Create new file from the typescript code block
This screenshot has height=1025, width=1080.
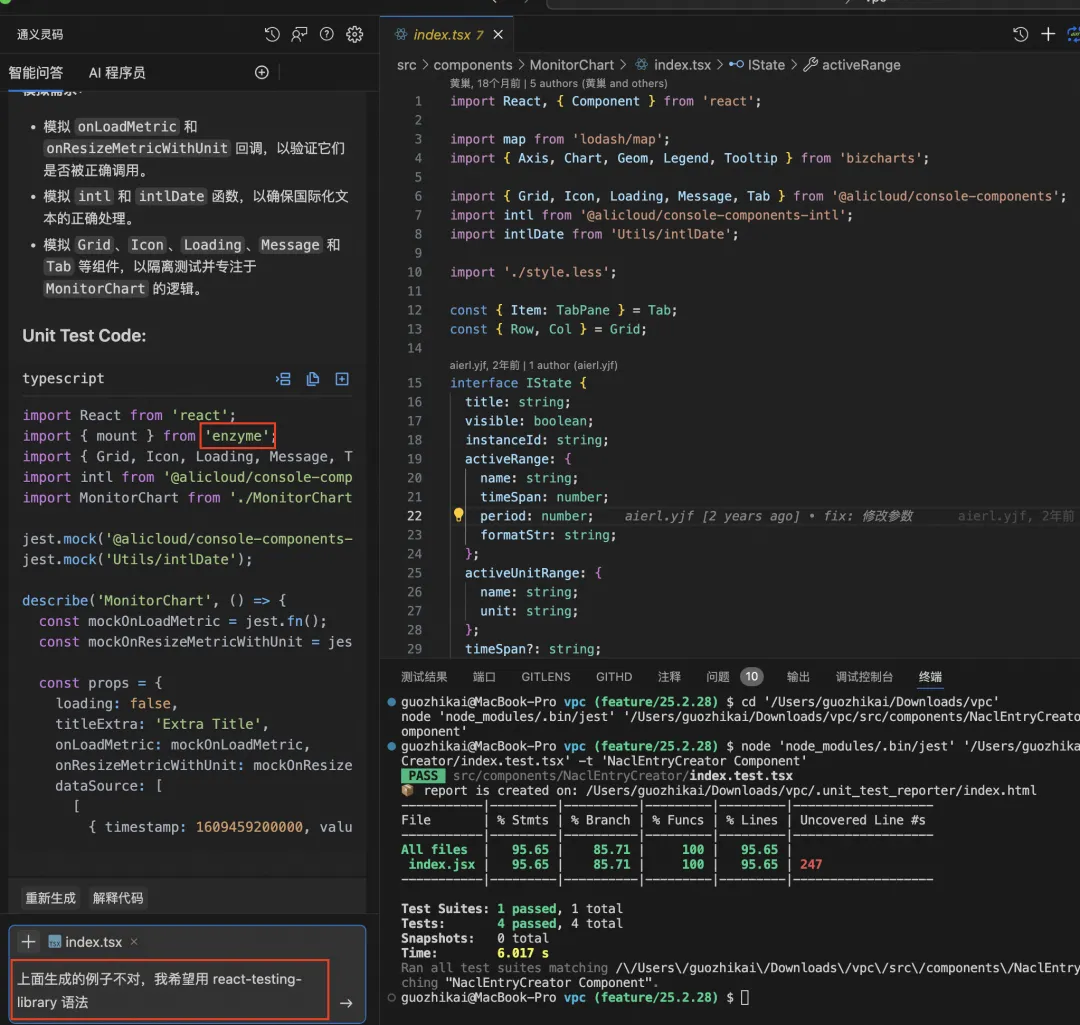[342, 379]
